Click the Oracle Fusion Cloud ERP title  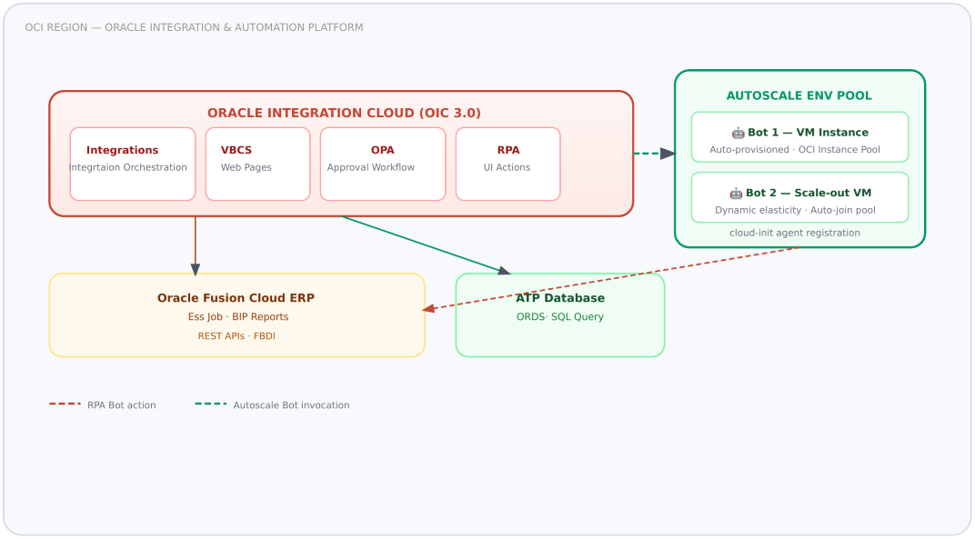point(236,298)
